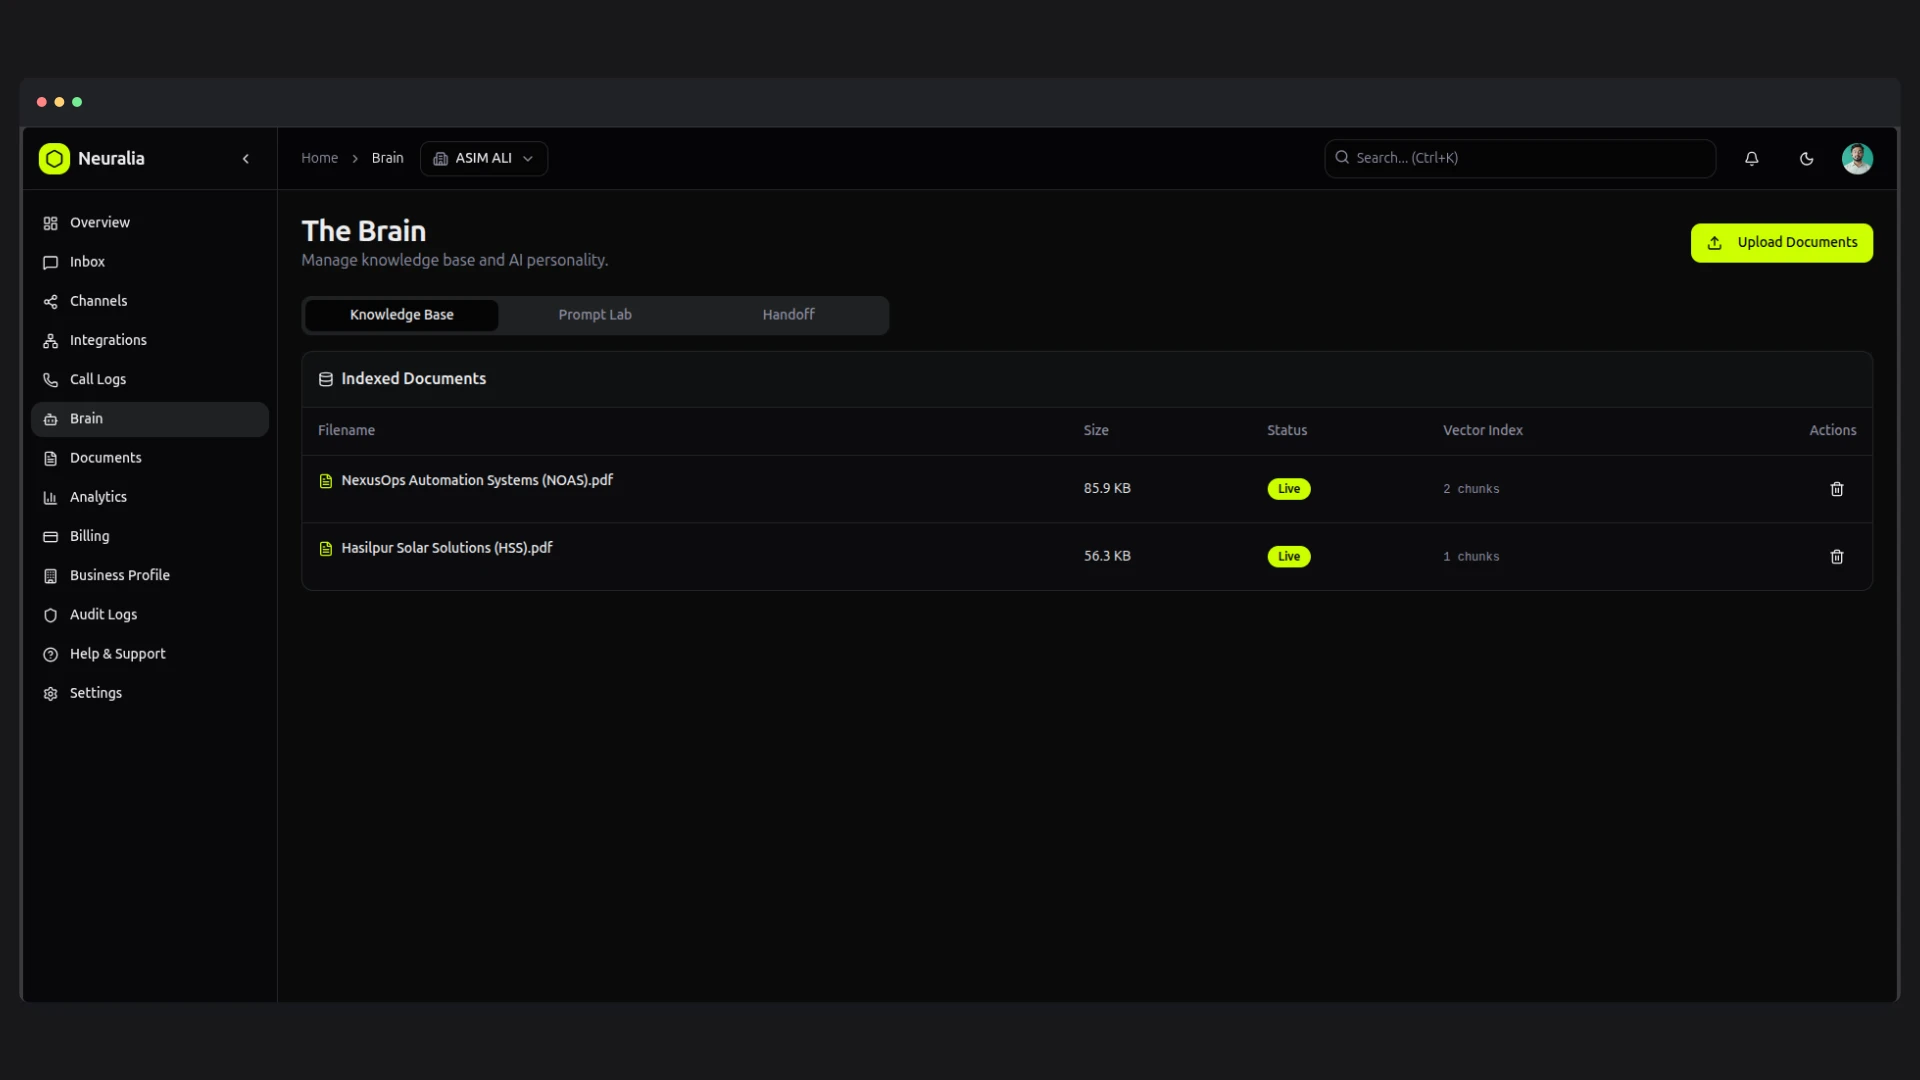Click the Integrations network icon
The image size is (1920, 1080).
[50, 341]
